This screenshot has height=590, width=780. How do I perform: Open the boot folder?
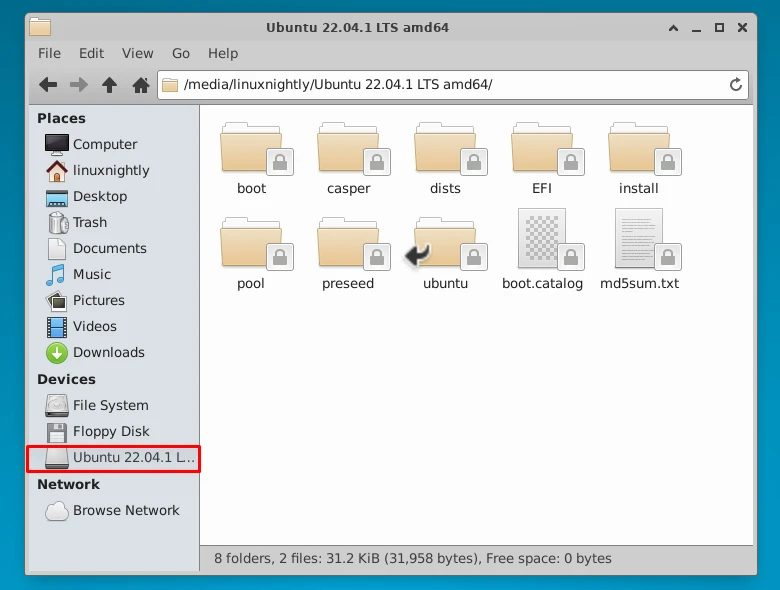(256, 158)
